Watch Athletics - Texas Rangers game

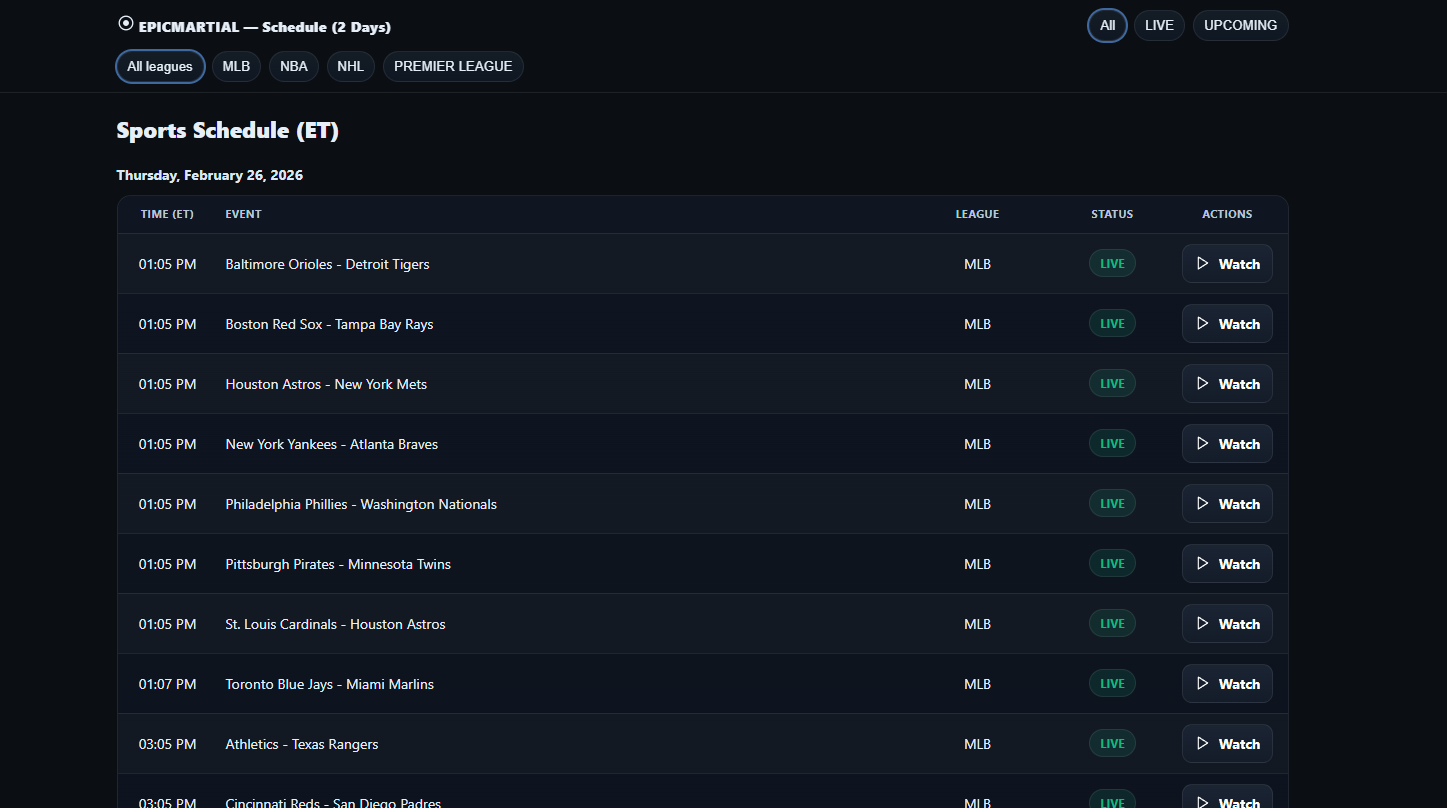click(x=1227, y=744)
